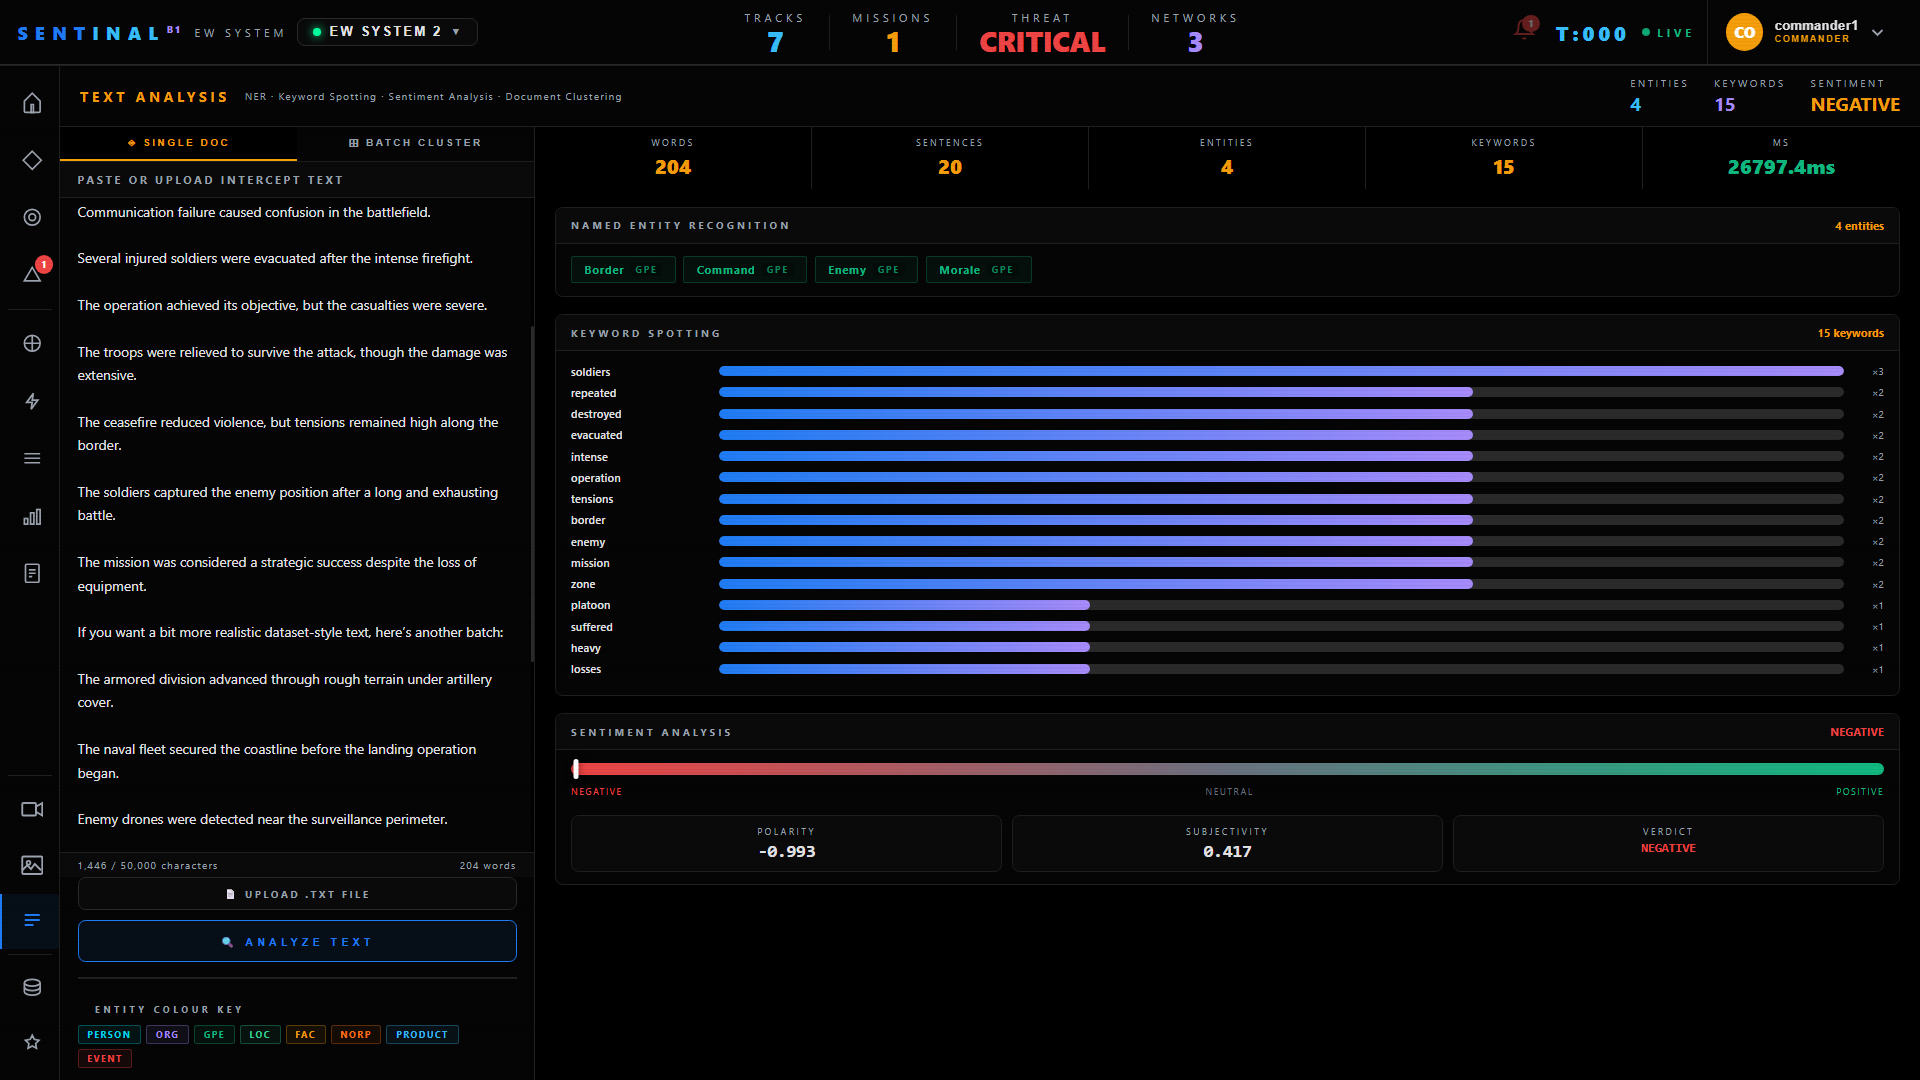Click the SENTINAL logo text
This screenshot has width=1920, height=1080.
(x=89, y=34)
